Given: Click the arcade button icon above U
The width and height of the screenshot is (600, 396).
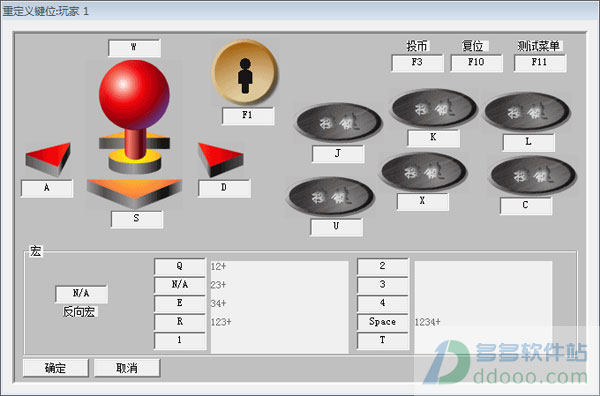Looking at the screenshot, I should [331, 197].
